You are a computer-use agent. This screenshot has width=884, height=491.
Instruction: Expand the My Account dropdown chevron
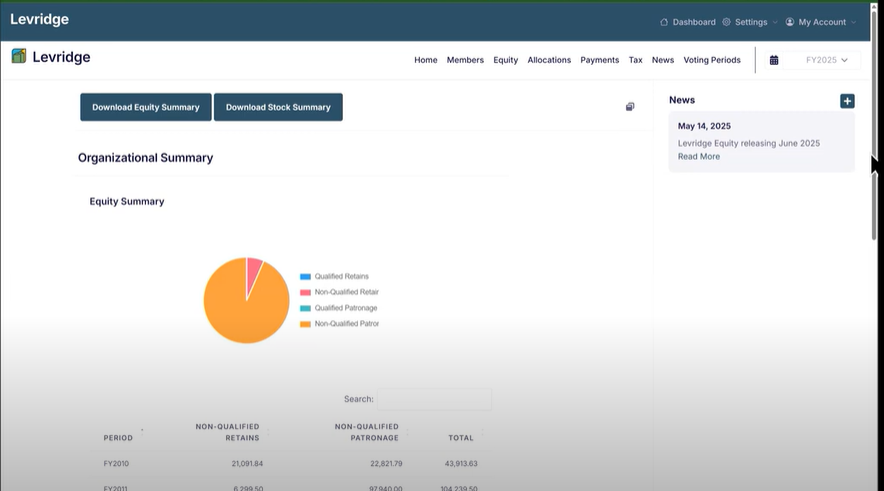tap(853, 23)
